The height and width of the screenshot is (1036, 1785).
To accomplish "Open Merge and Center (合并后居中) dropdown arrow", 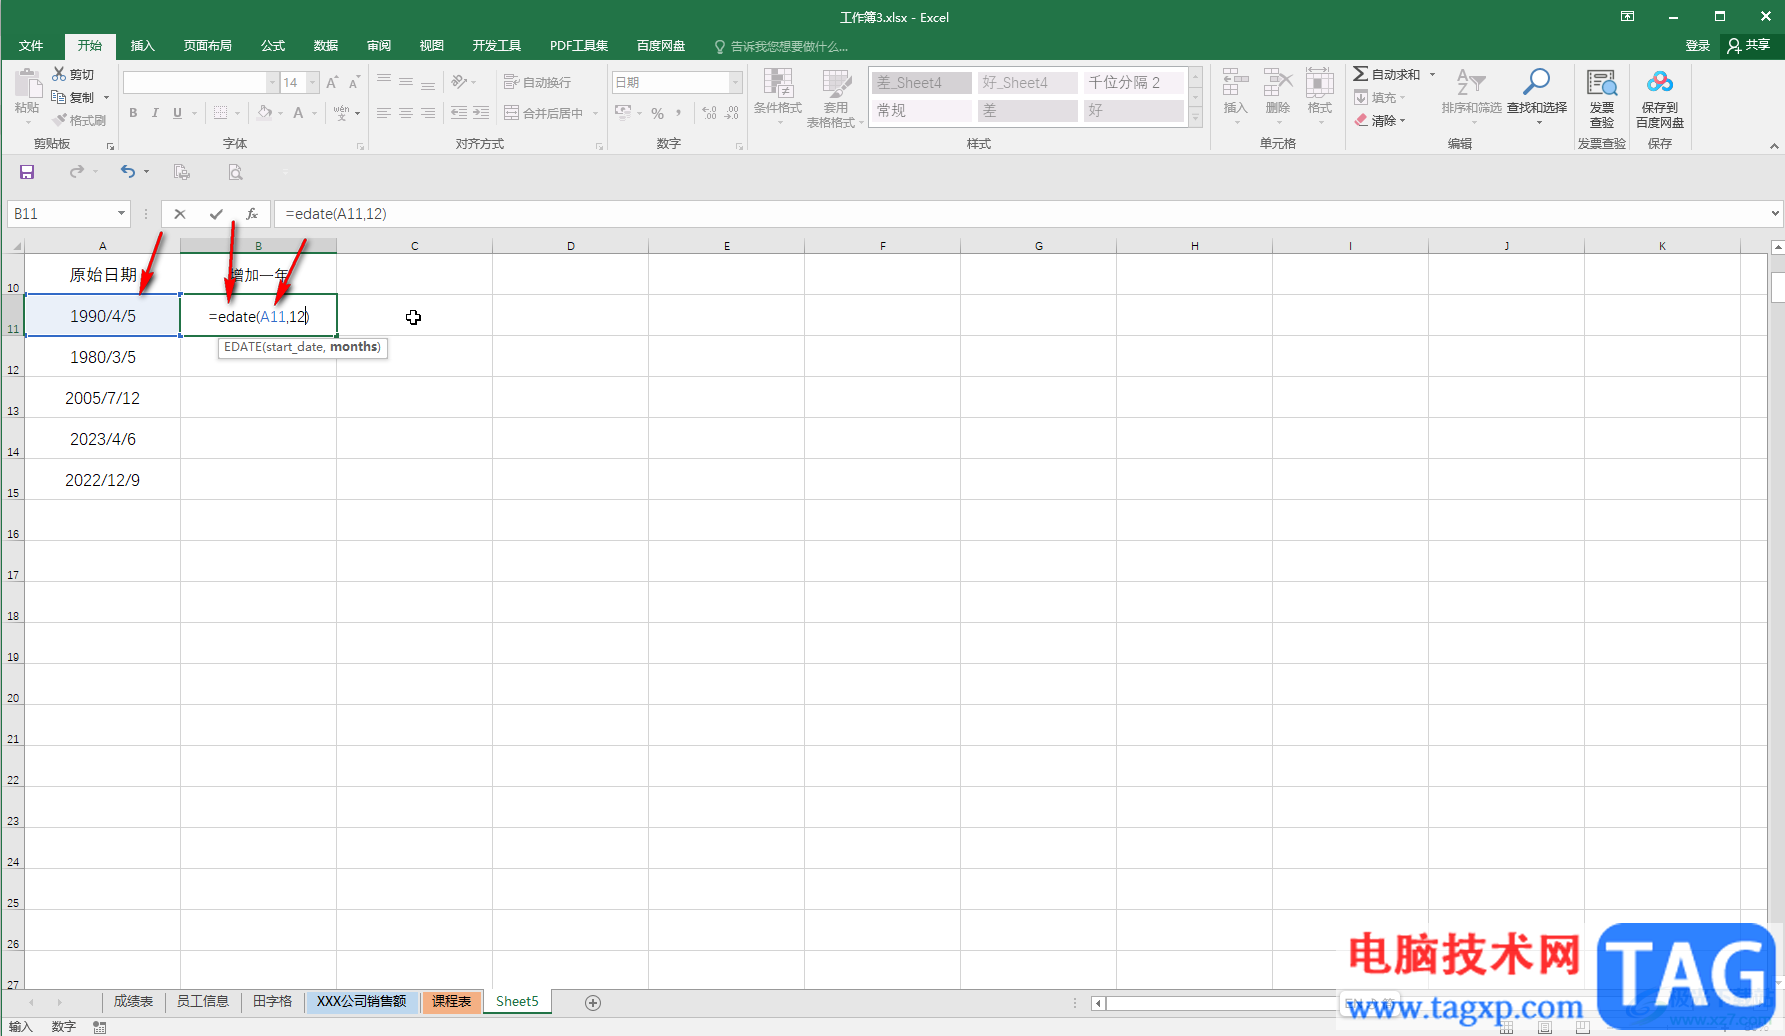I will 595,113.
